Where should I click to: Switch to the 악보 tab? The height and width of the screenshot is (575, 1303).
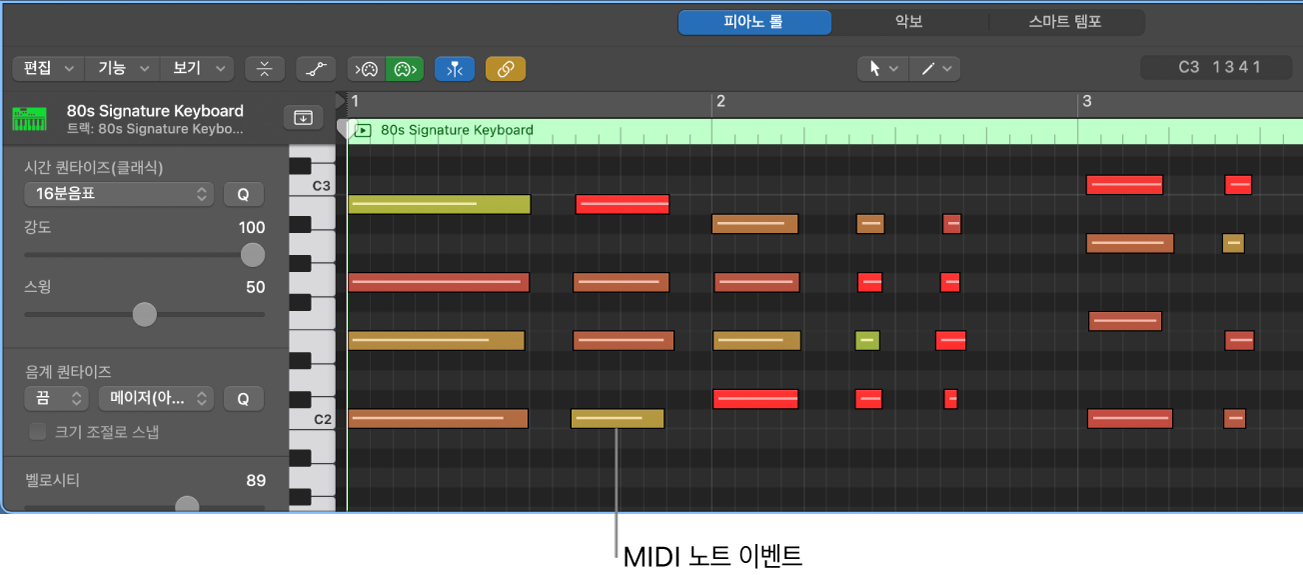(x=910, y=22)
